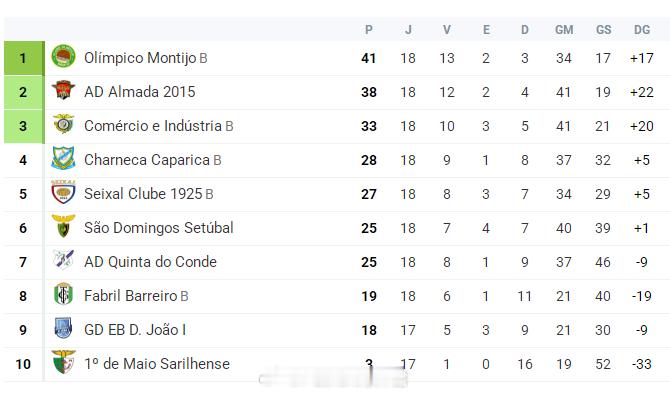
Task: Open the Fabril Barreiro team link
Action: [136, 296]
